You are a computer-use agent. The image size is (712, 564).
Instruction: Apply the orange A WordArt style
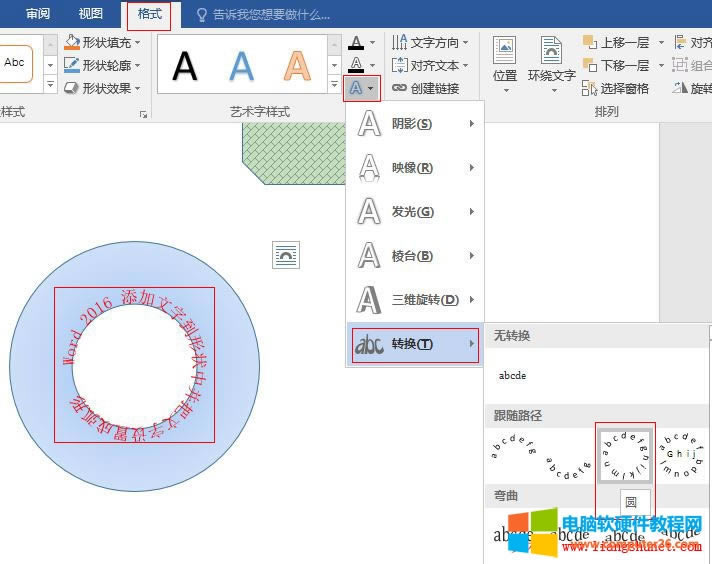click(x=297, y=66)
